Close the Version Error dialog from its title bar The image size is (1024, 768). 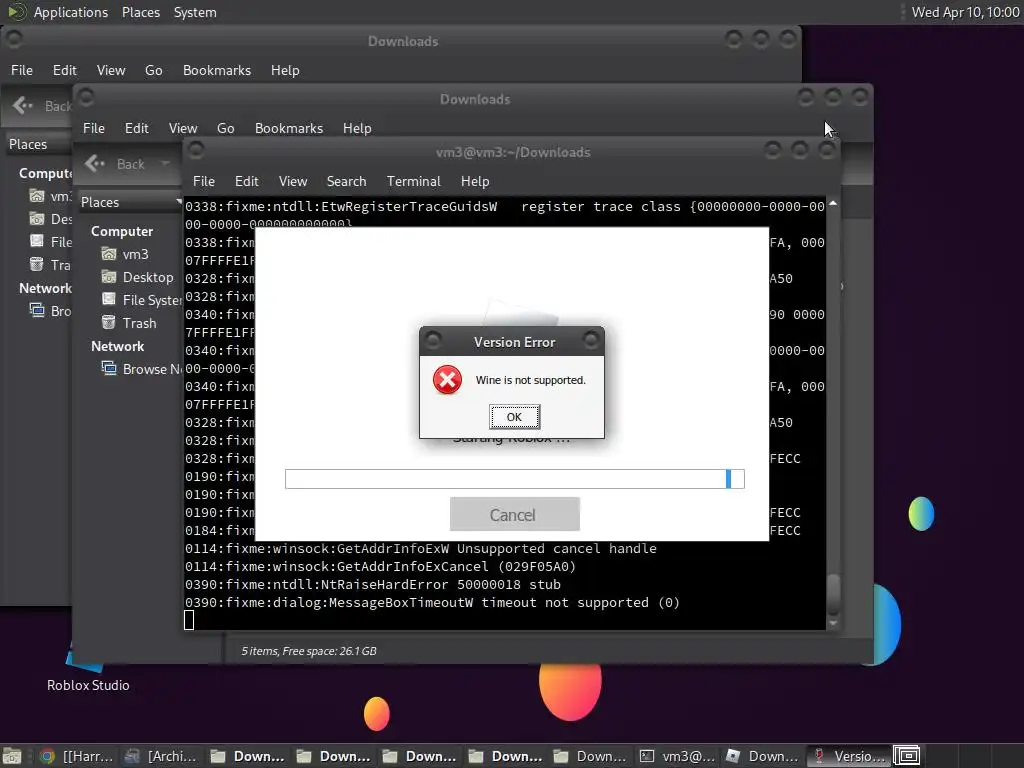tap(591, 340)
